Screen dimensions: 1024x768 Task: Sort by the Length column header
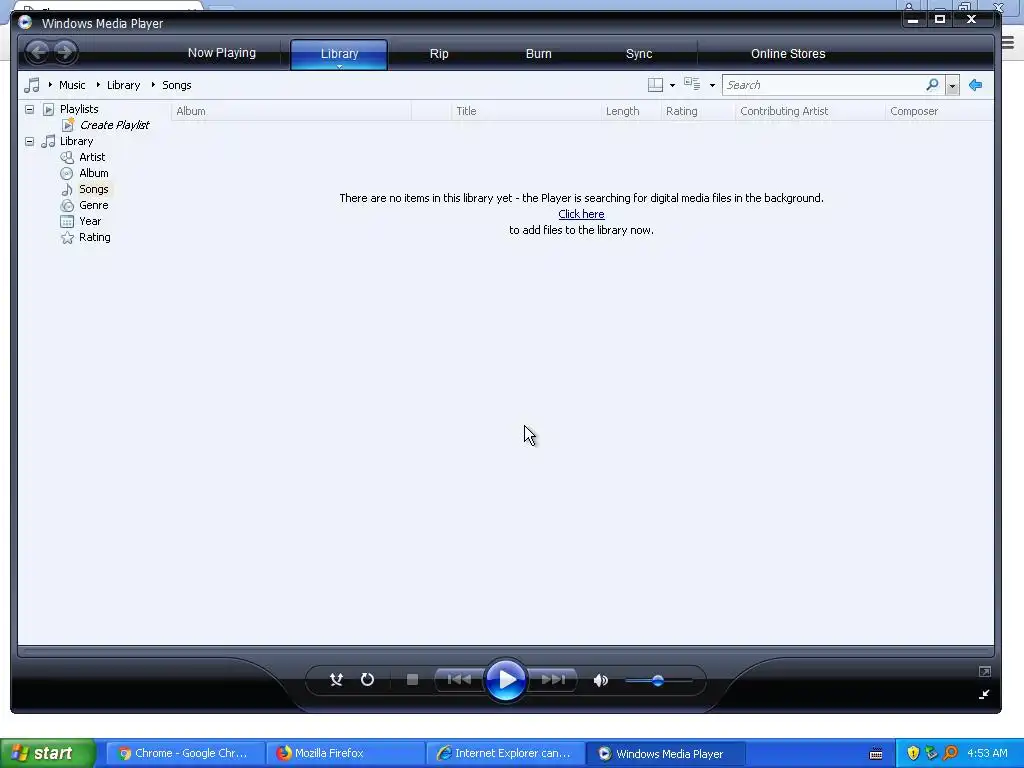[631, 111]
